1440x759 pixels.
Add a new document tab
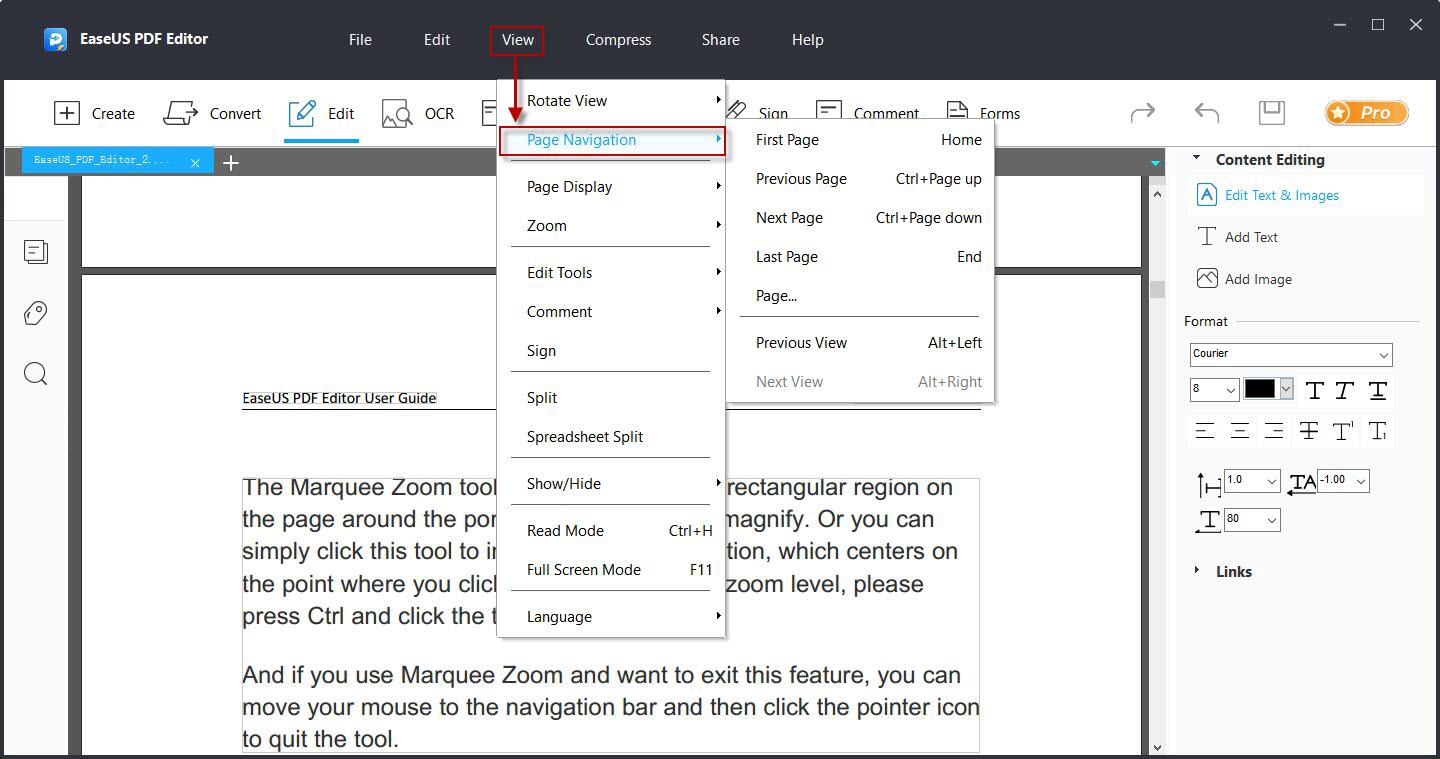231,162
